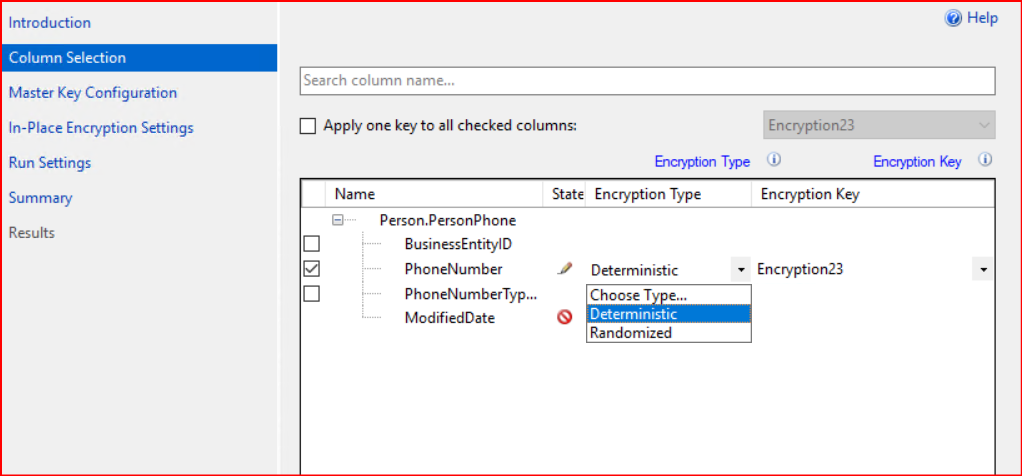The width and height of the screenshot is (1022, 476).
Task: Open the PhoneNumber Encryption Type dropdown arrow
Action: tap(740, 270)
